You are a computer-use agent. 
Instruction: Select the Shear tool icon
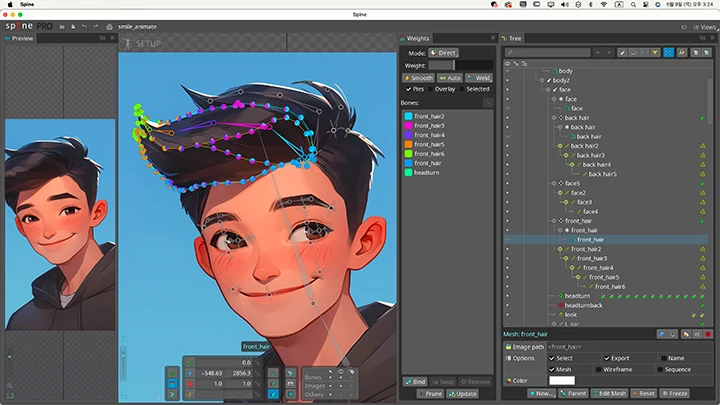coord(190,394)
